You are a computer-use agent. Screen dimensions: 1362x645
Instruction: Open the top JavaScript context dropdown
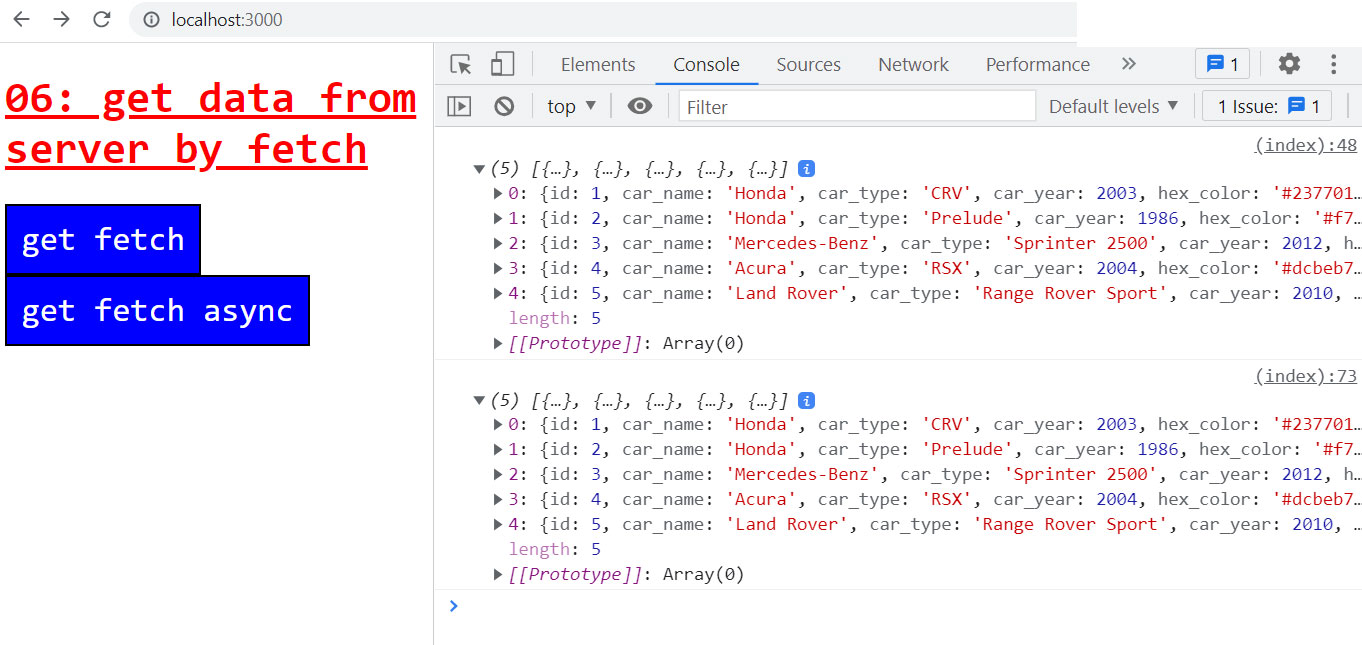(571, 106)
